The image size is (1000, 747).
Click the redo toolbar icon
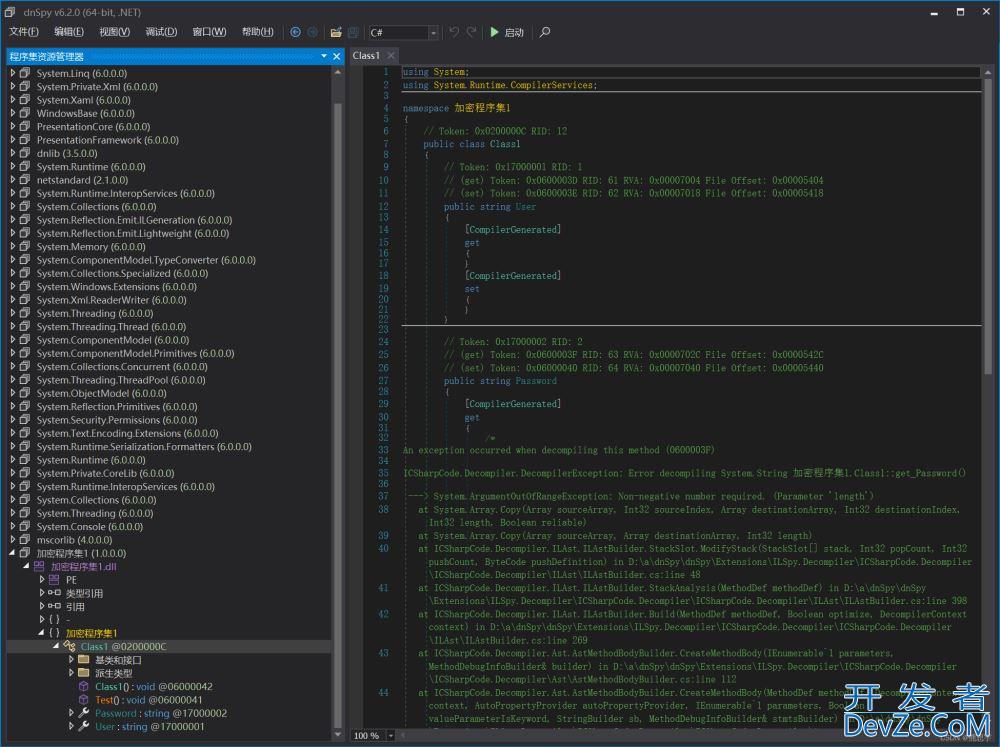pyautogui.click(x=472, y=32)
